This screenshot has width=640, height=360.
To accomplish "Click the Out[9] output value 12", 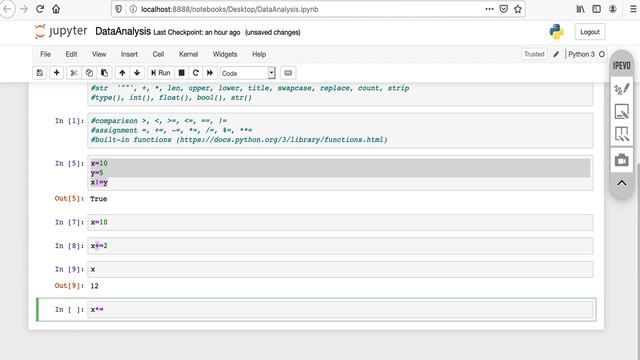I will tap(94, 286).
